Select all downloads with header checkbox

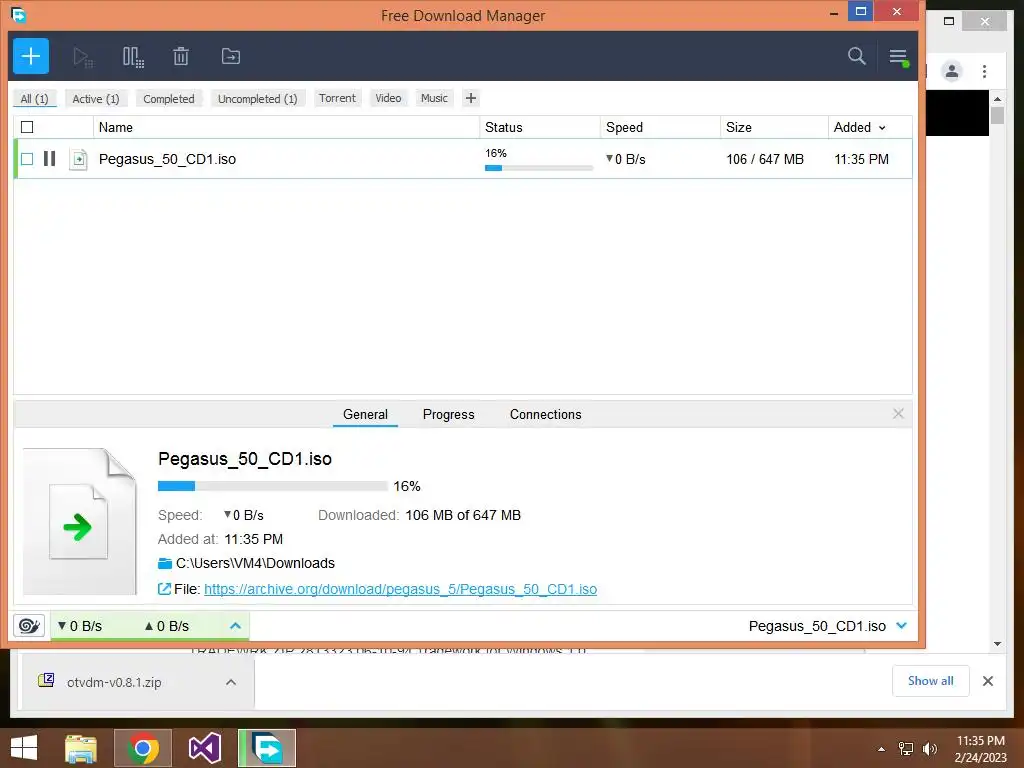click(27, 127)
